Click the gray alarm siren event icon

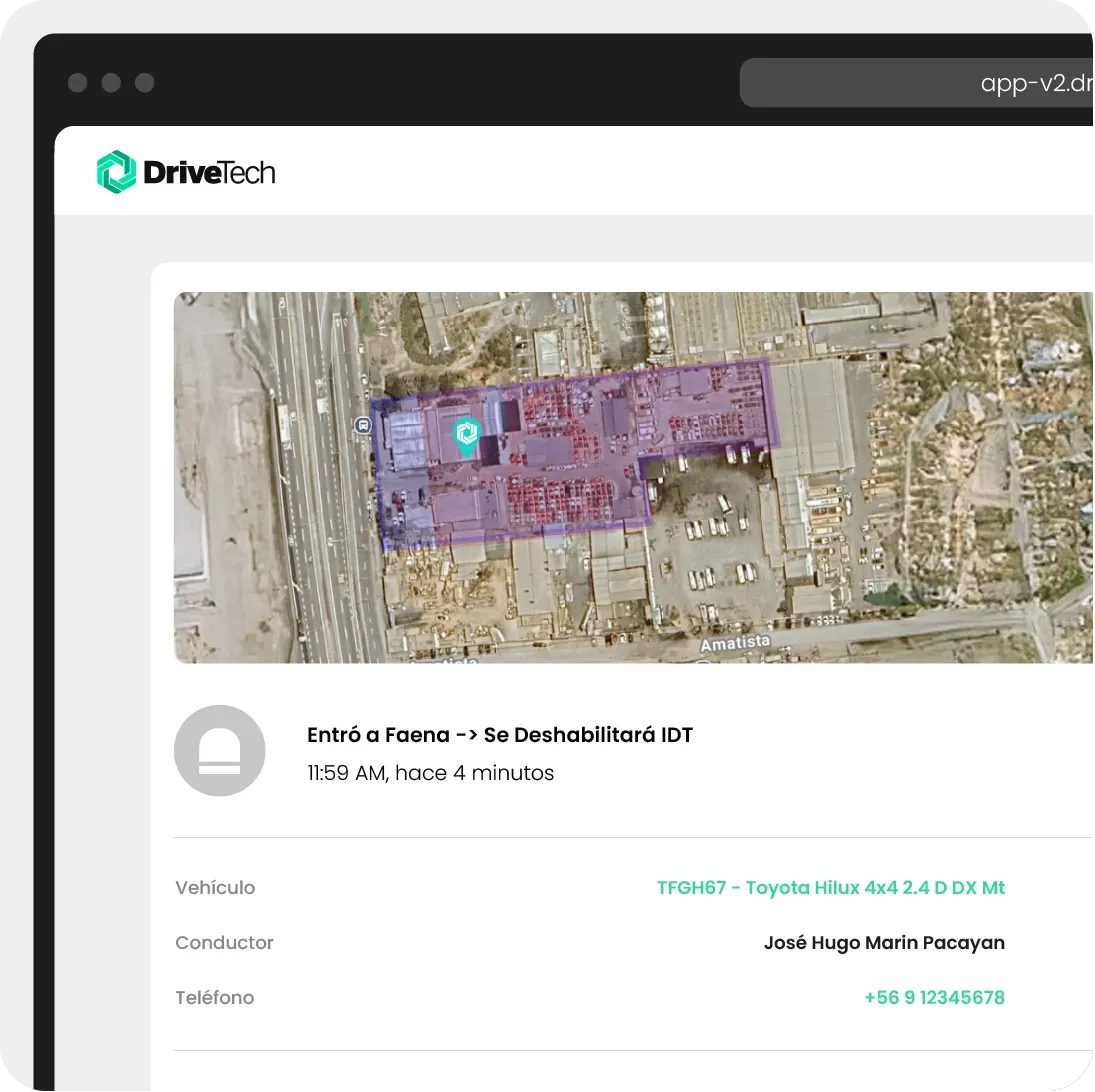pos(219,751)
